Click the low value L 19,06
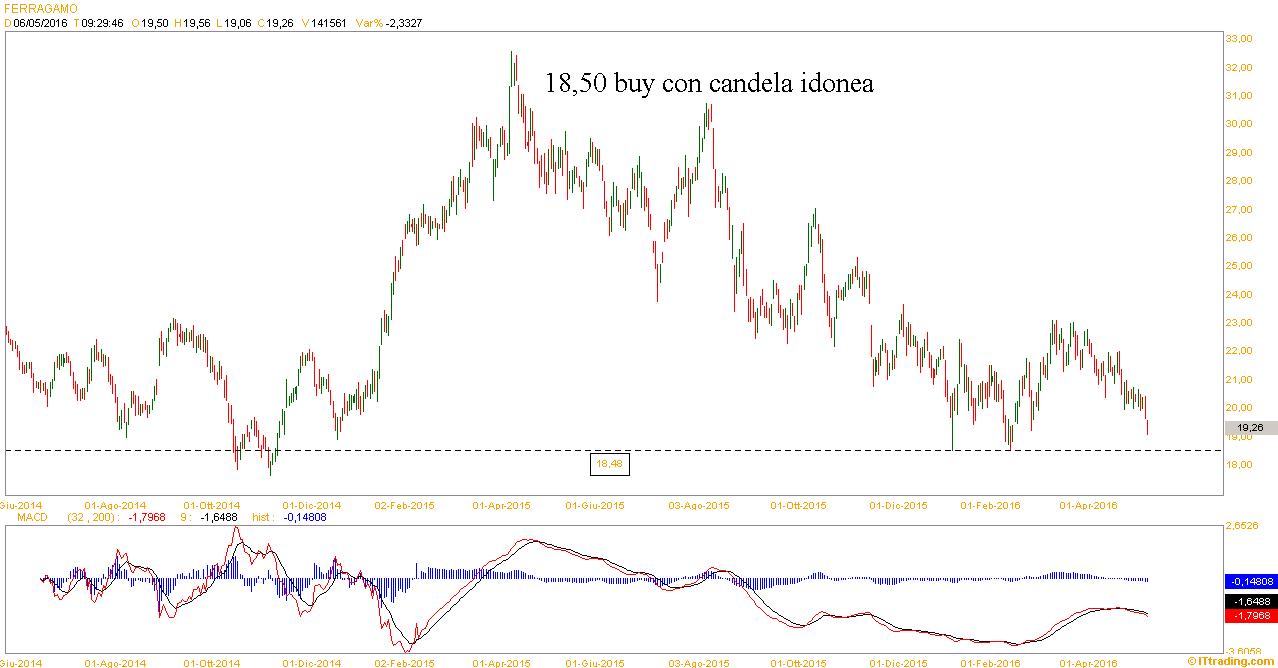Viewport: 1278px width, 668px height. pyautogui.click(x=233, y=22)
